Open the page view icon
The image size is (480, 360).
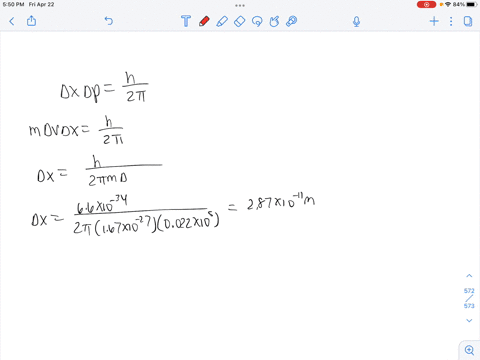click(468, 21)
